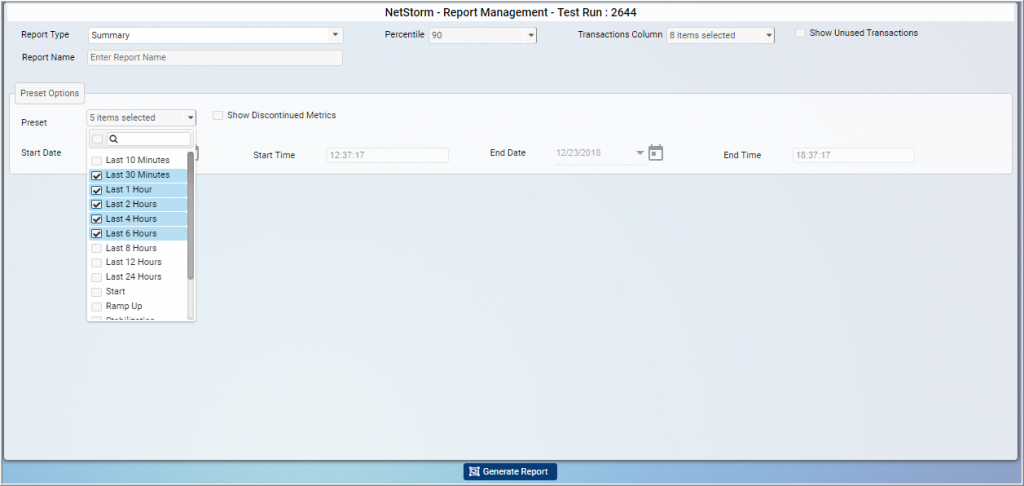Check the Ramp Up preset option
This screenshot has height=486, width=1024.
[97, 306]
